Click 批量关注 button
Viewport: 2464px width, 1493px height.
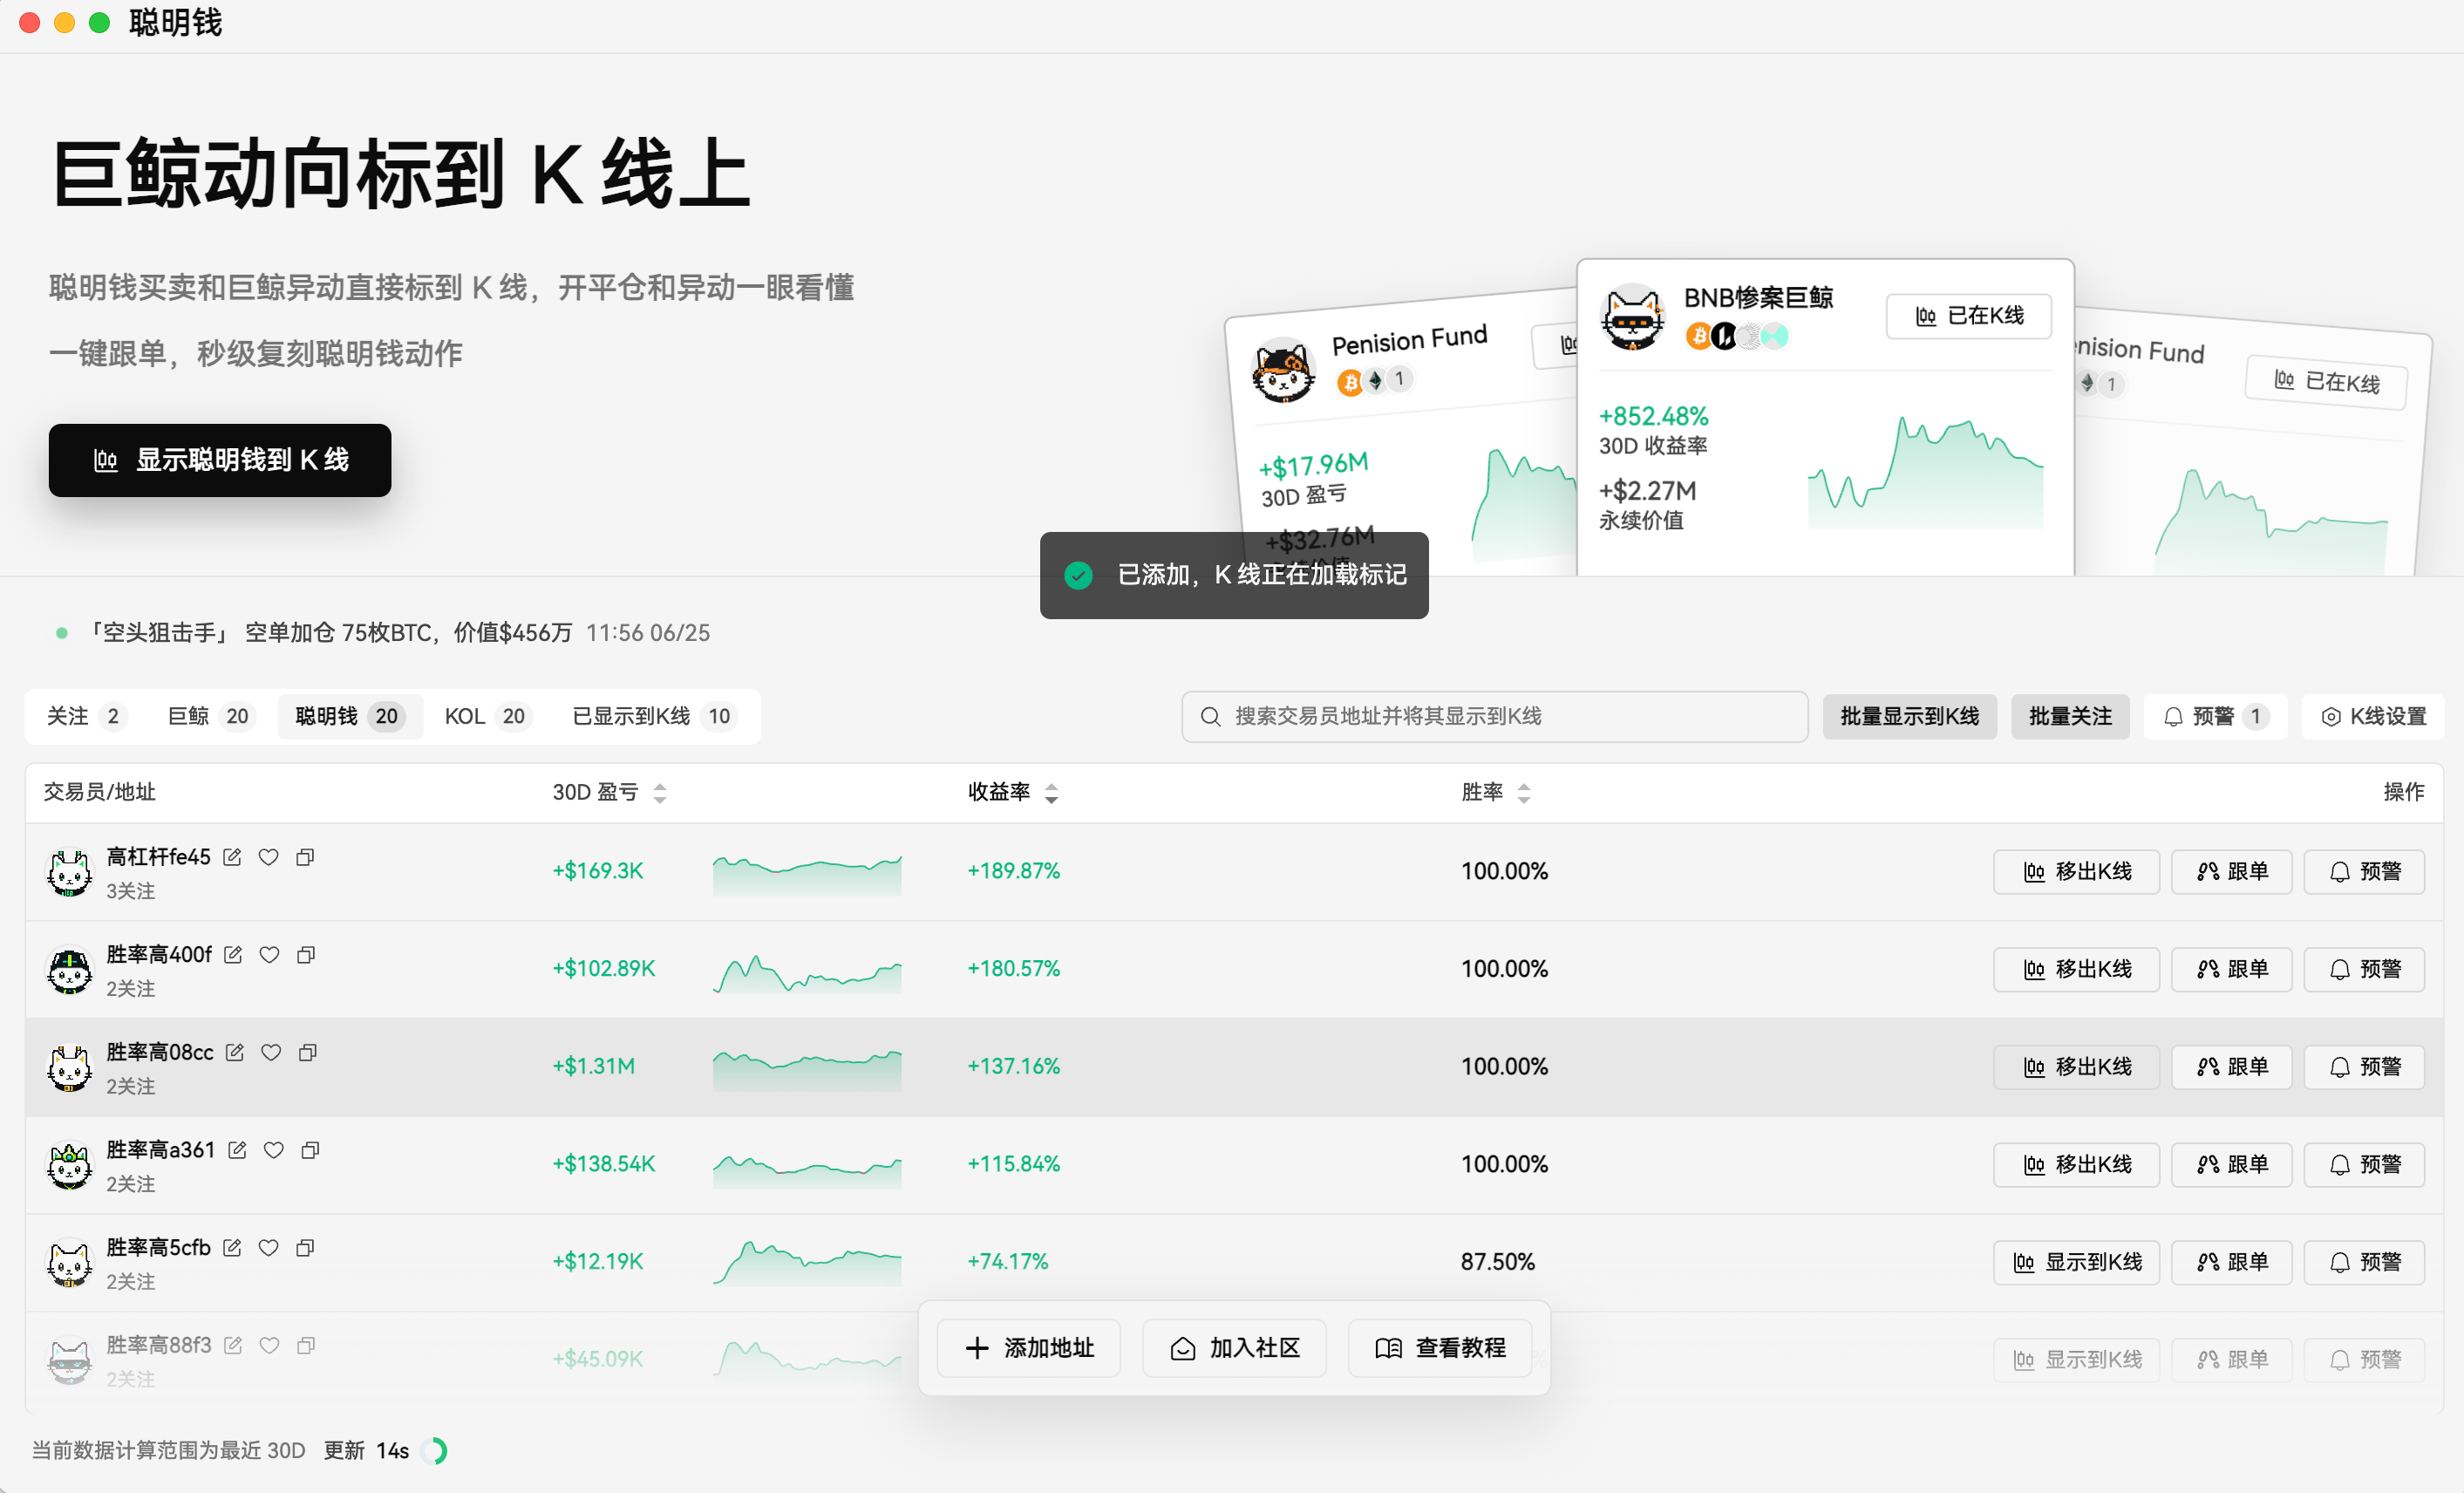(x=2070, y=716)
